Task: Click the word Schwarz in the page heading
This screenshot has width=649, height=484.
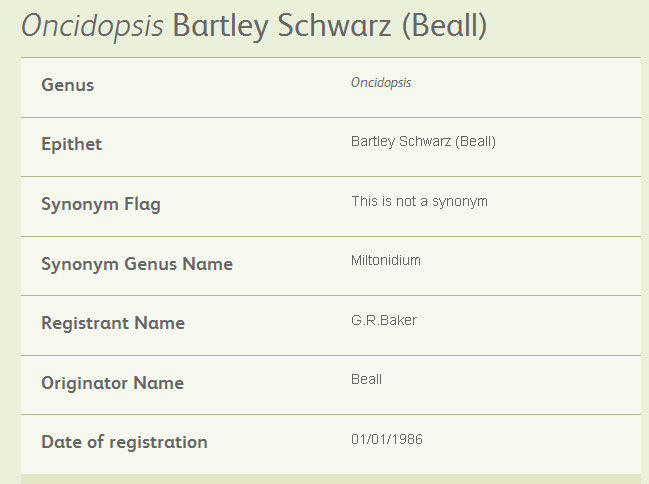Action: pos(334,26)
